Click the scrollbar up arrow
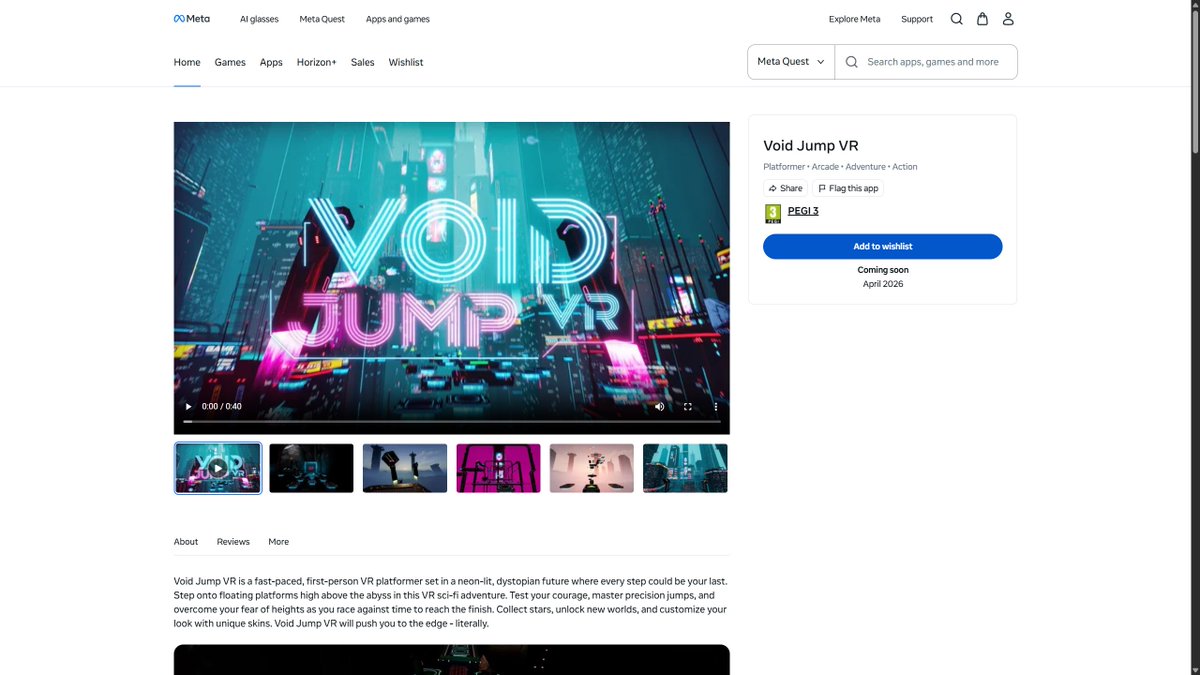The height and width of the screenshot is (675, 1200). coord(1194,6)
